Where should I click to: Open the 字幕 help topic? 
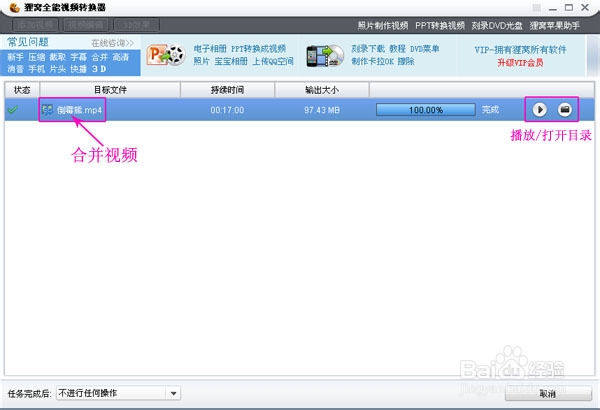pyautogui.click(x=78, y=57)
